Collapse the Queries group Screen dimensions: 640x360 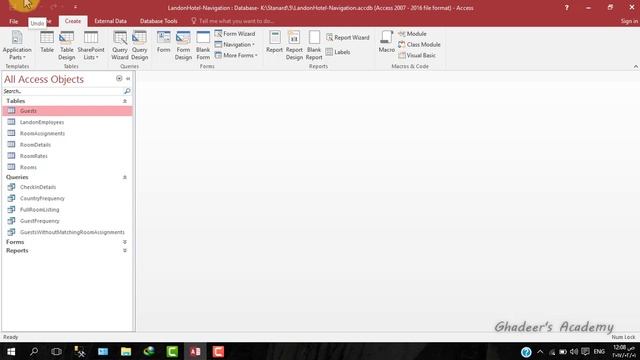pyautogui.click(x=125, y=177)
